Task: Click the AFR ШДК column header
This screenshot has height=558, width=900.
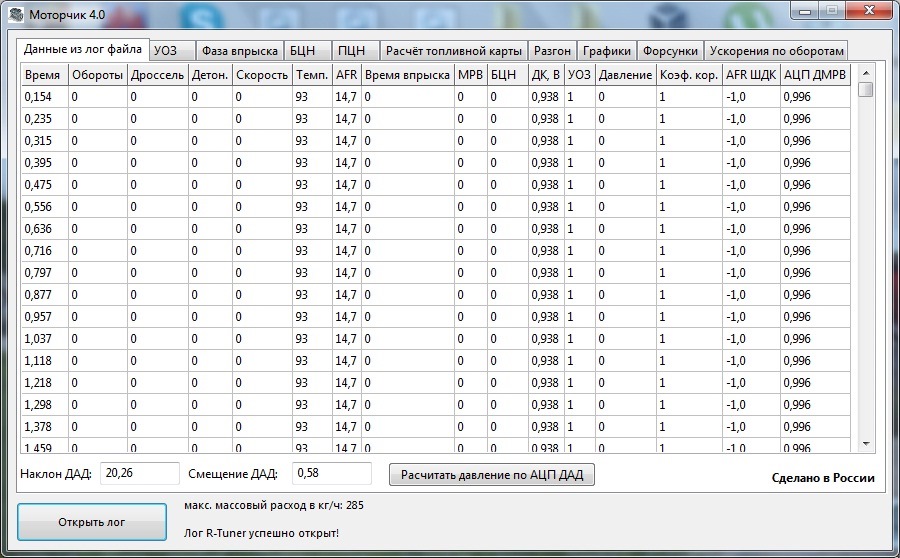Action: coord(751,75)
